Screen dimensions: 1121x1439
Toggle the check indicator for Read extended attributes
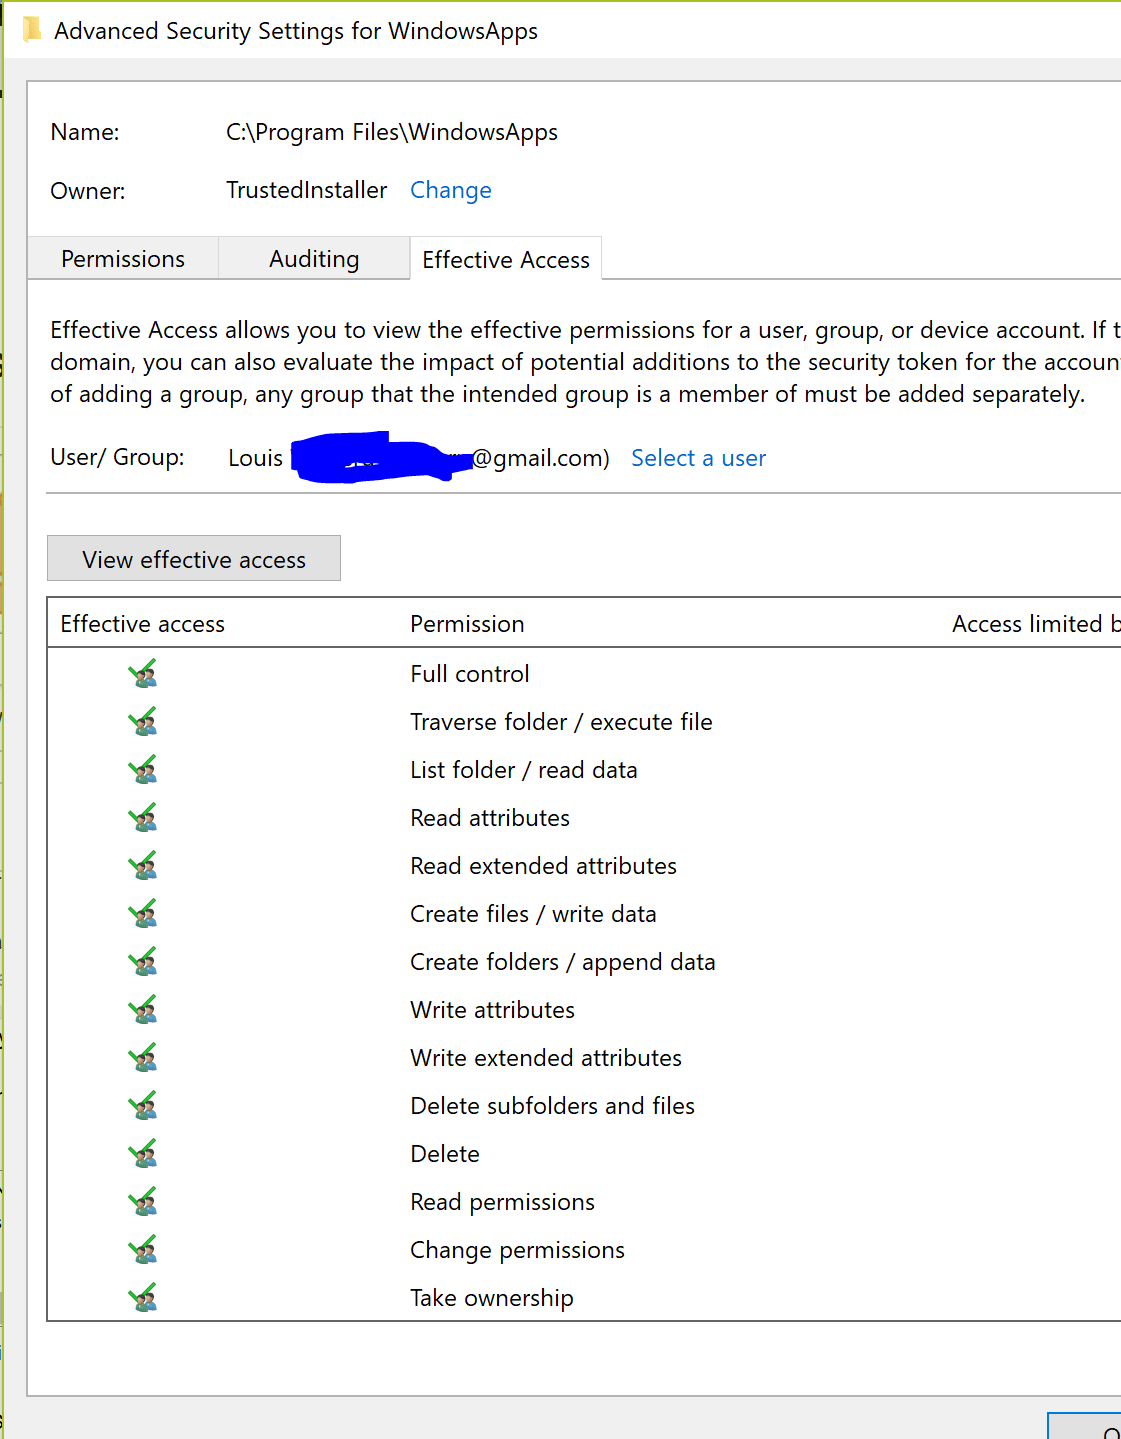pos(143,866)
